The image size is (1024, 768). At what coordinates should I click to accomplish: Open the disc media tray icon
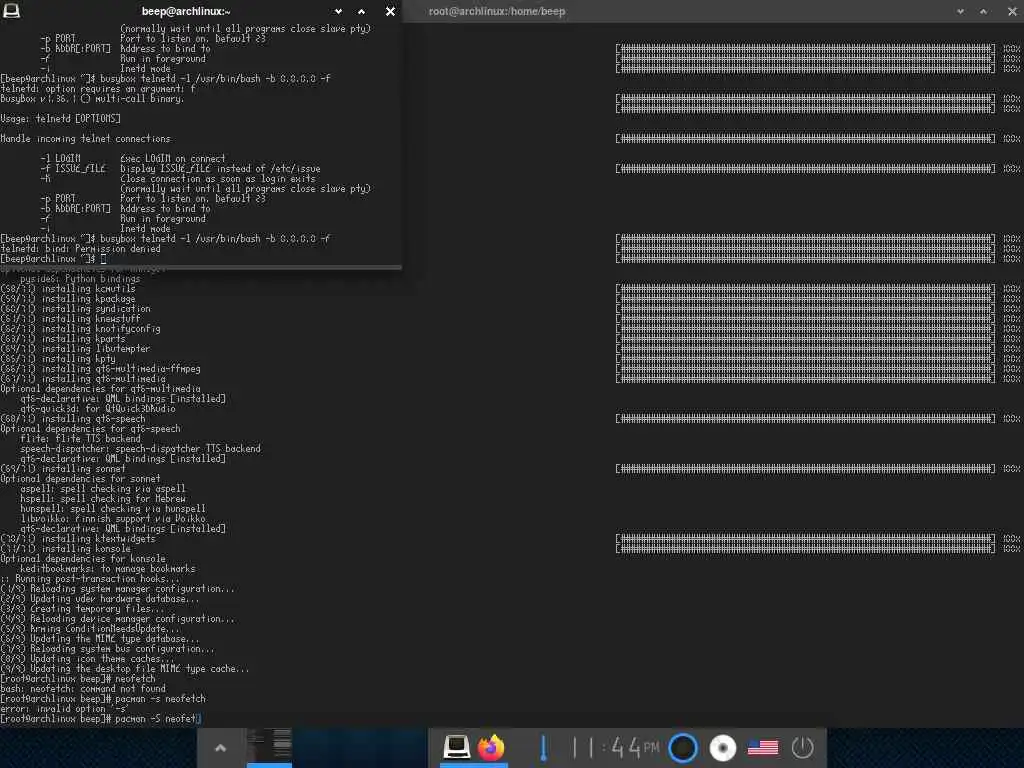point(722,748)
